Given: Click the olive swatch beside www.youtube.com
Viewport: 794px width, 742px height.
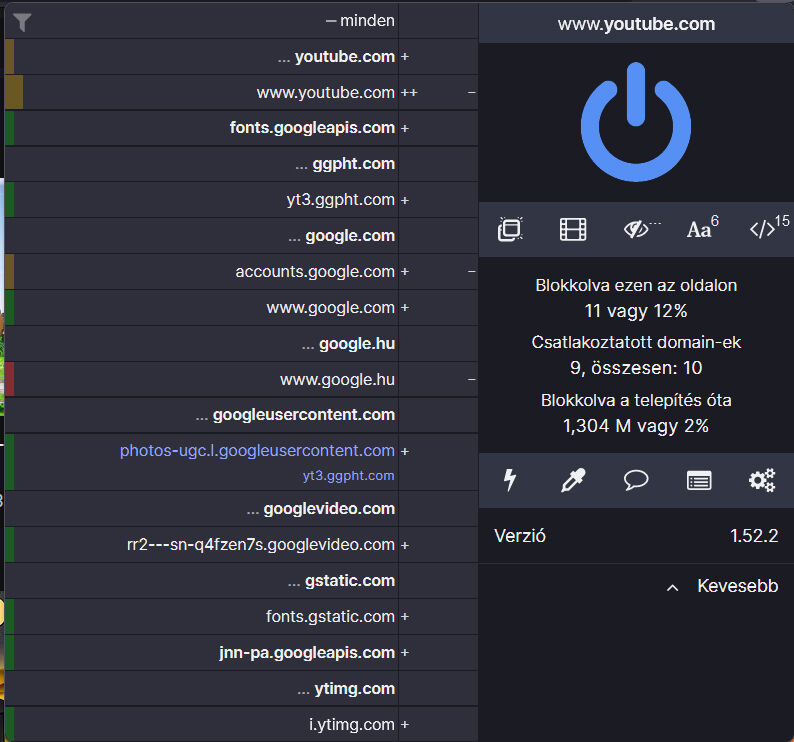Looking at the screenshot, I should (14, 93).
